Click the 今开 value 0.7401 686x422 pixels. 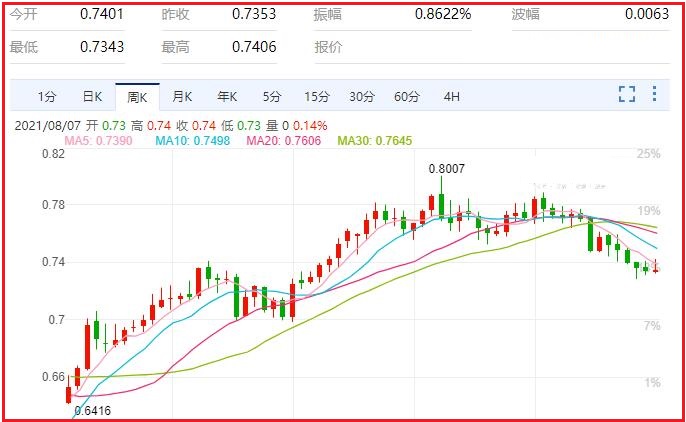[102, 14]
